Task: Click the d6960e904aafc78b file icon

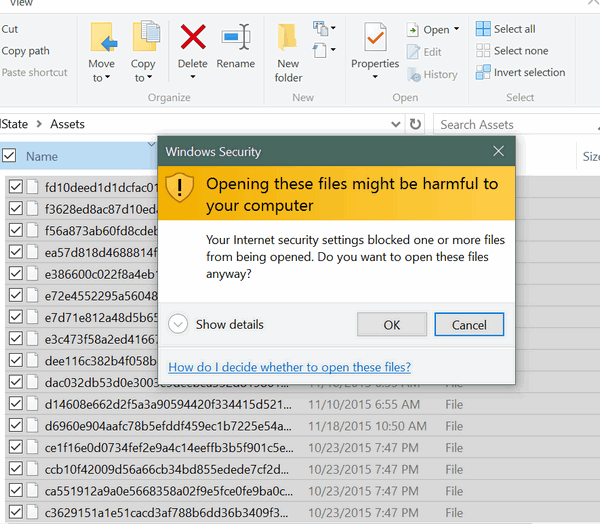Action: click(33, 425)
